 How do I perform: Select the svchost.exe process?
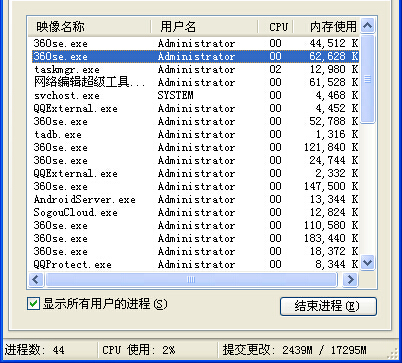195,95
